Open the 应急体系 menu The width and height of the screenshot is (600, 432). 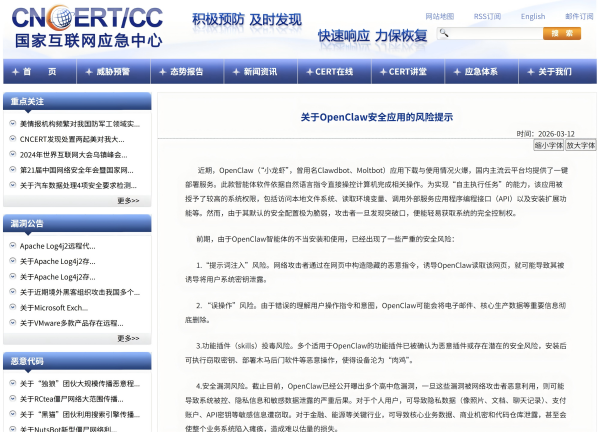481,72
